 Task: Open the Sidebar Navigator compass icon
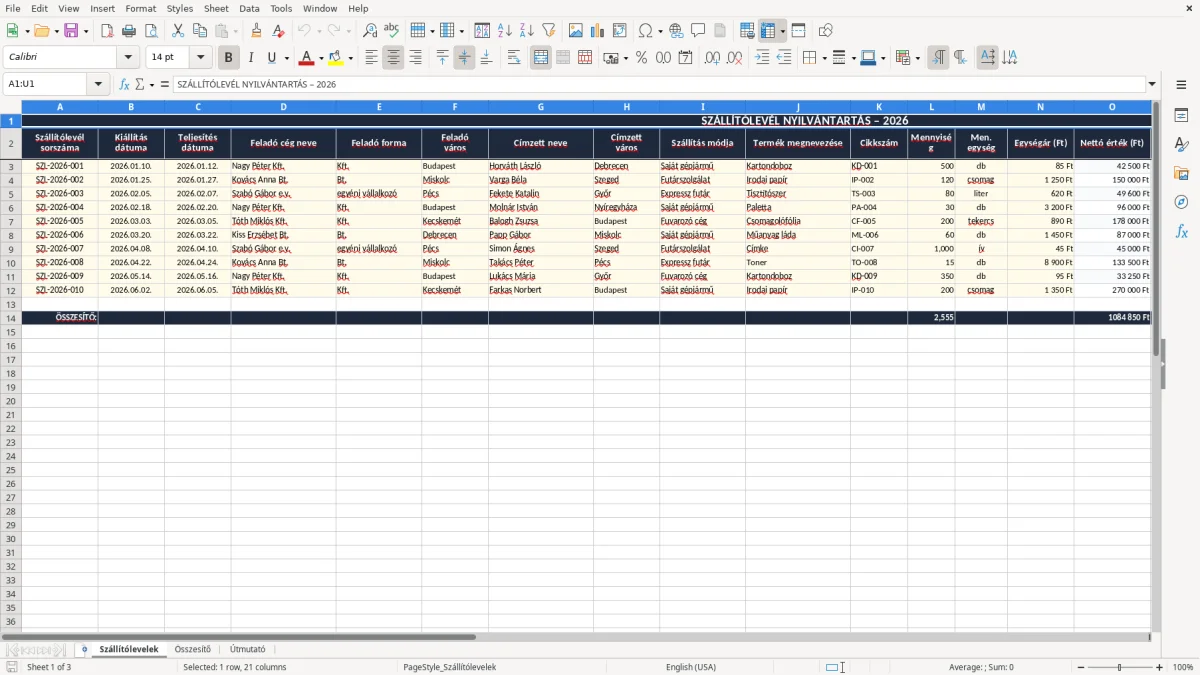[1181, 202]
